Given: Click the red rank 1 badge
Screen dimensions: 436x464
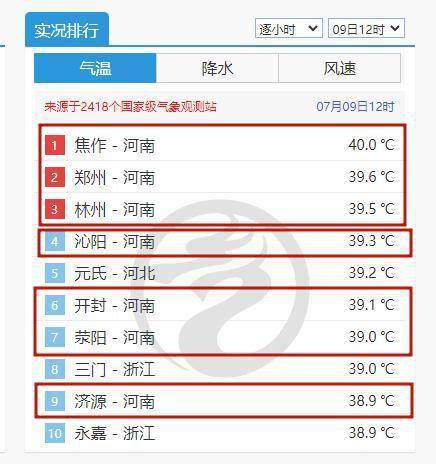Looking at the screenshot, I should coord(55,145).
